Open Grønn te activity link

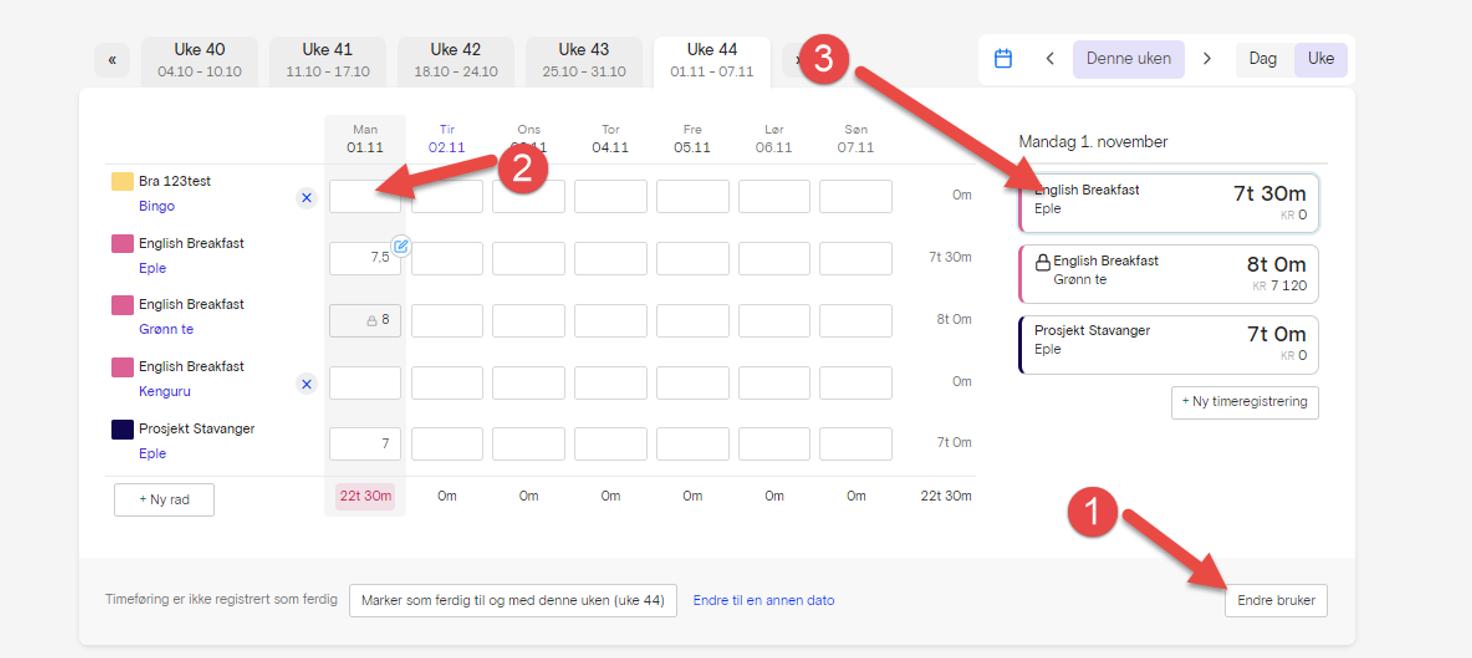click(x=166, y=329)
